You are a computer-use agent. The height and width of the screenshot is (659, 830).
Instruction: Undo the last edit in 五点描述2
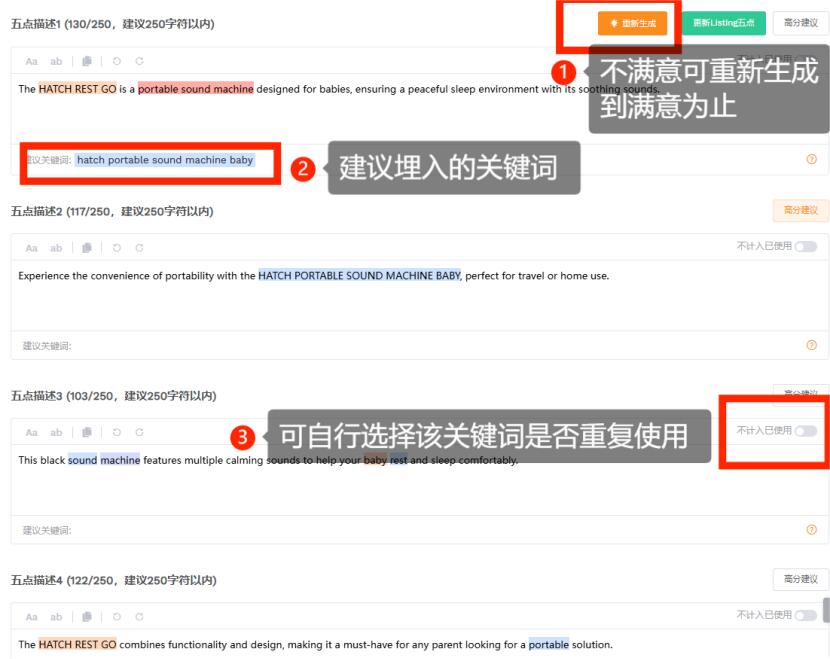(x=116, y=248)
